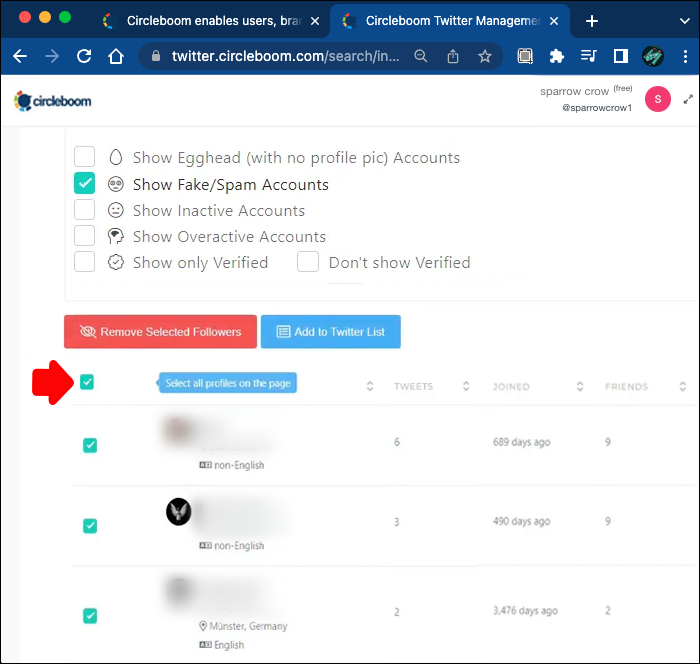Screen dimensions: 700x664
Task: Click the 'Show Fake/Spam Accounts' label
Action: (x=231, y=184)
